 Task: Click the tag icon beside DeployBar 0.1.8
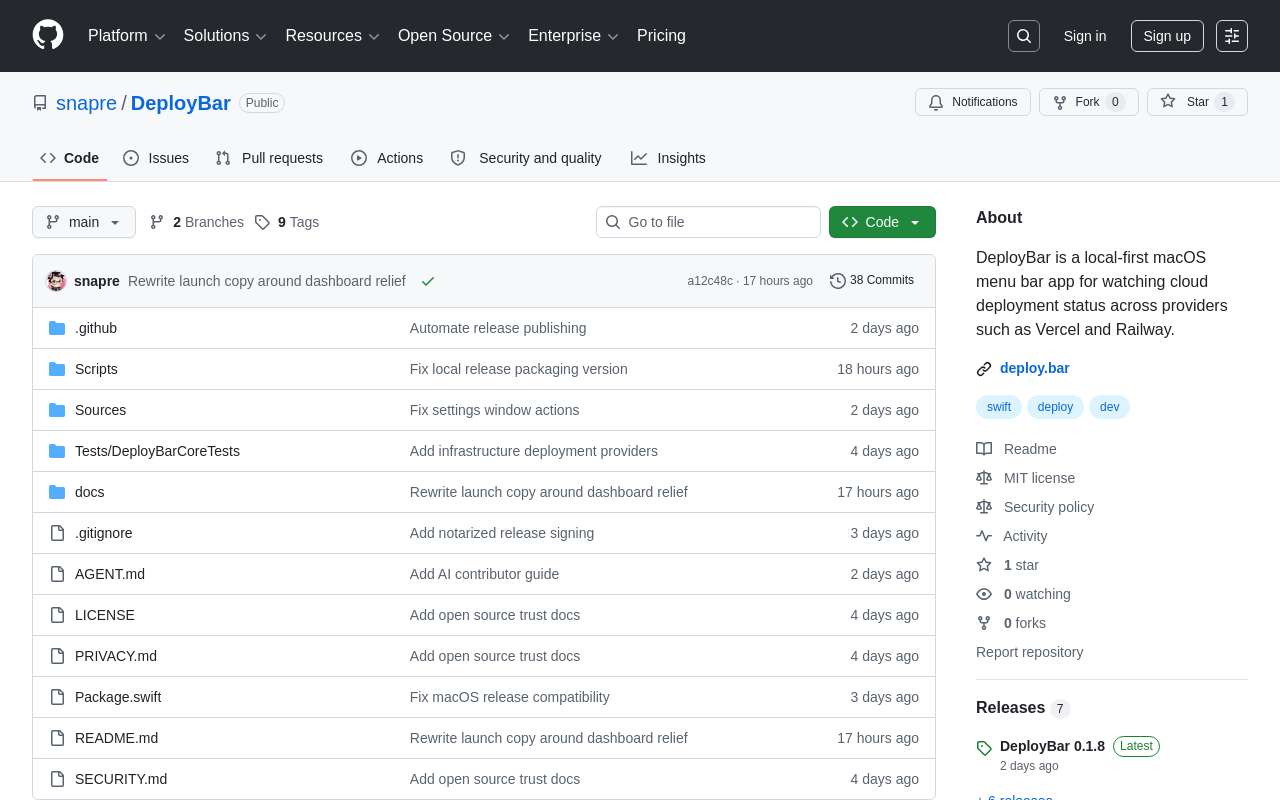(x=984, y=748)
